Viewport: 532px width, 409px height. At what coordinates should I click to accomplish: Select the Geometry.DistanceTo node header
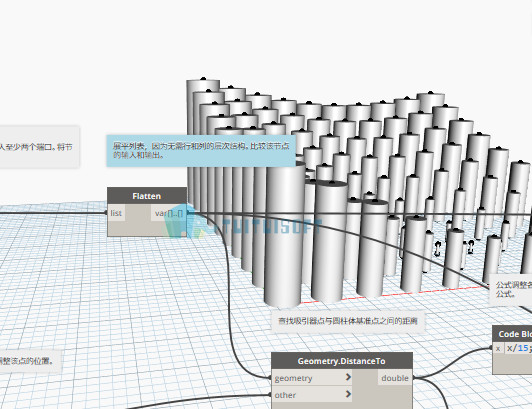(x=342, y=361)
